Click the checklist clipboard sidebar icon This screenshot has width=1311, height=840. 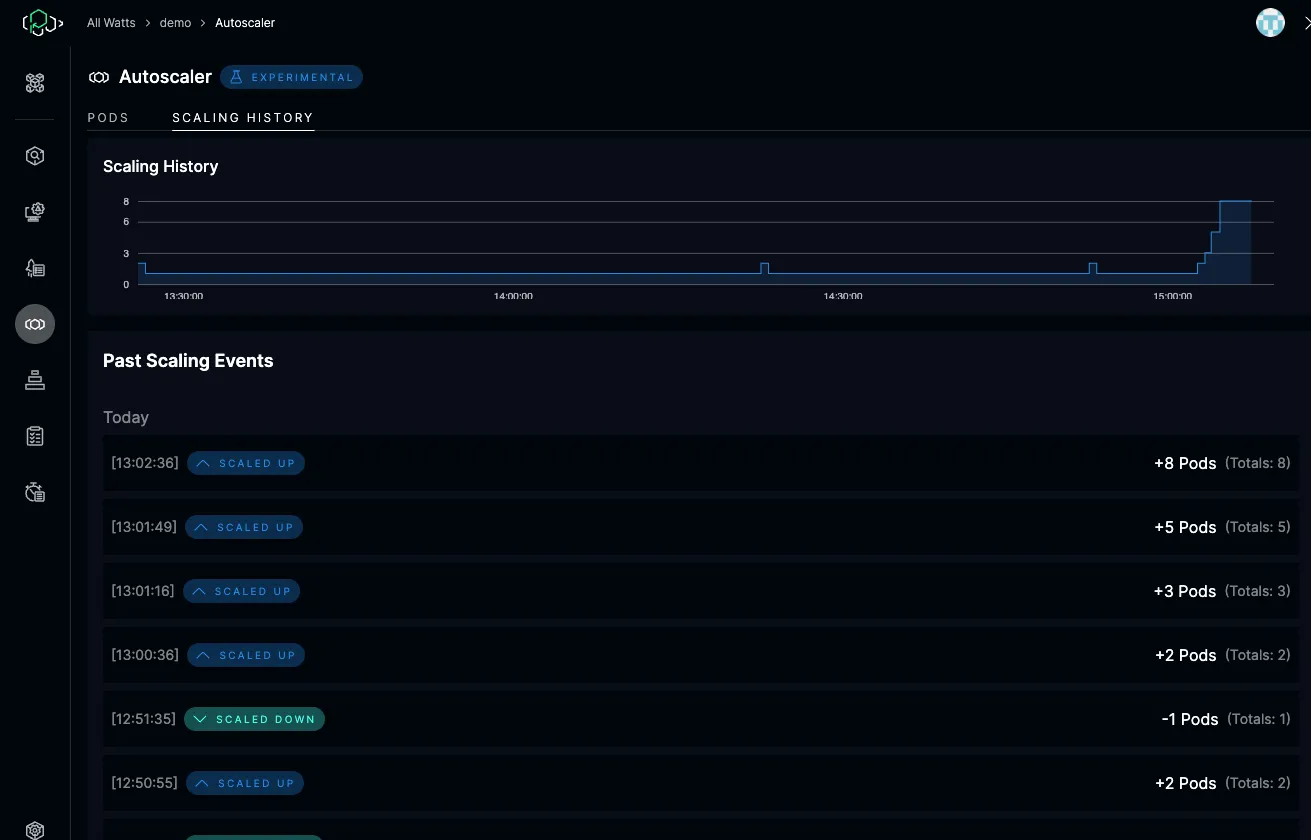point(35,436)
